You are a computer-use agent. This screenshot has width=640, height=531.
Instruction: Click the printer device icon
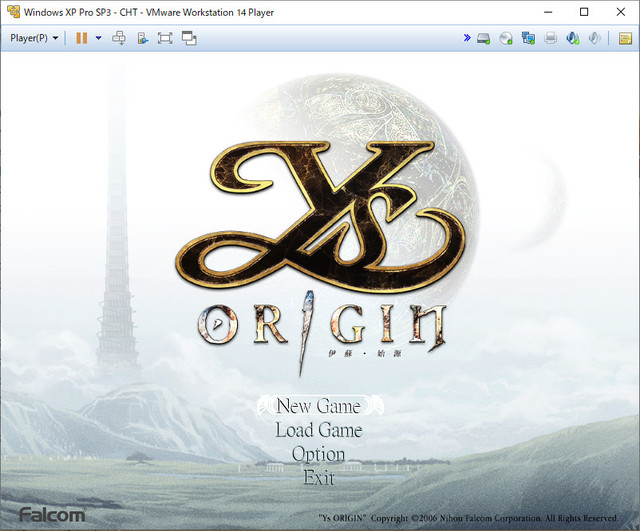click(551, 38)
